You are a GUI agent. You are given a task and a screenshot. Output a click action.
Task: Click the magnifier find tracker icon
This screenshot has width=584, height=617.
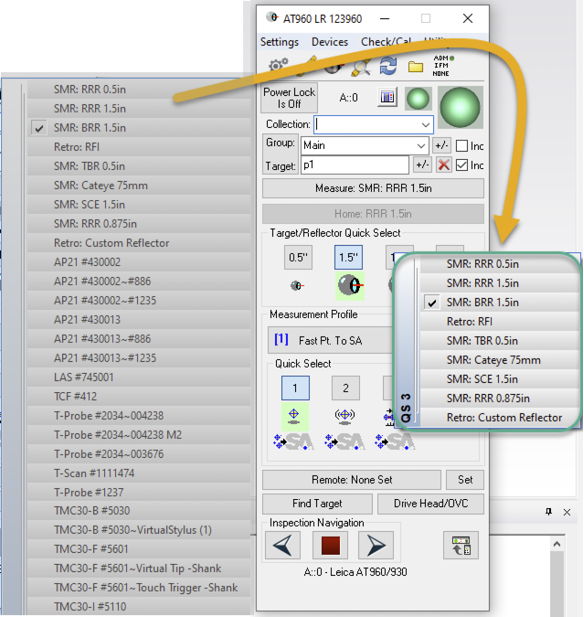pos(361,67)
